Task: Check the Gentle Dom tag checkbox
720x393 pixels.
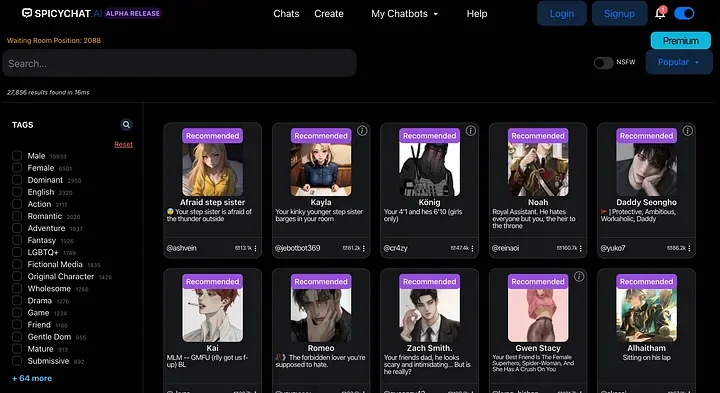Action: click(17, 337)
